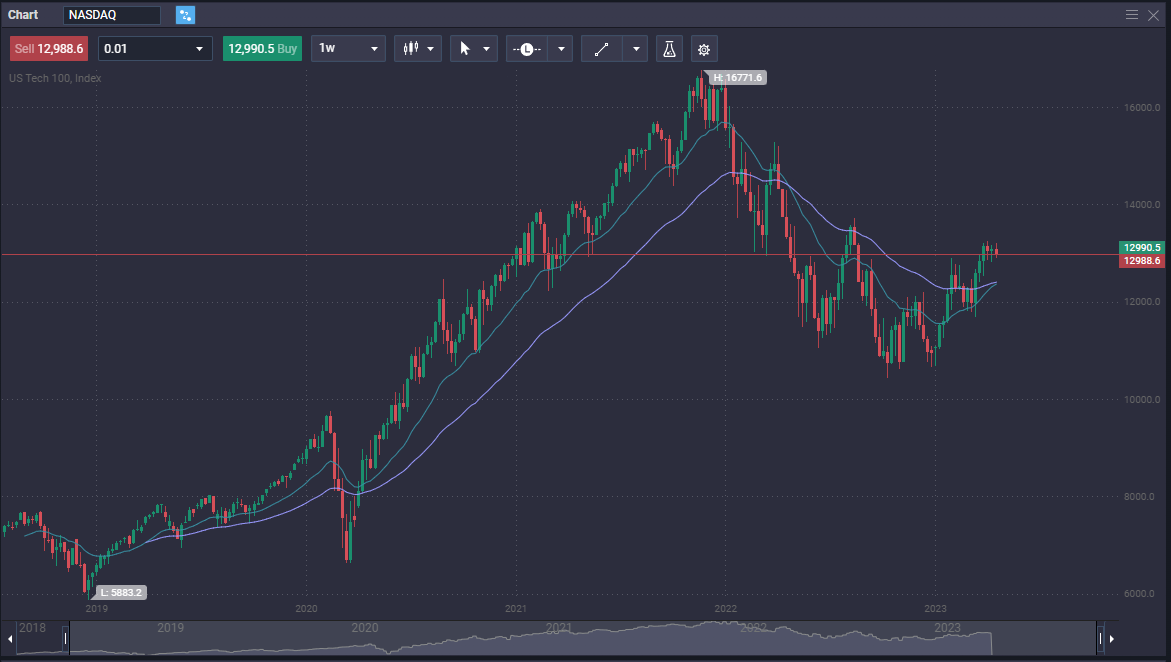Open the indicators flask icon
Screen dimensions: 1171x662
pyautogui.click(x=668, y=48)
